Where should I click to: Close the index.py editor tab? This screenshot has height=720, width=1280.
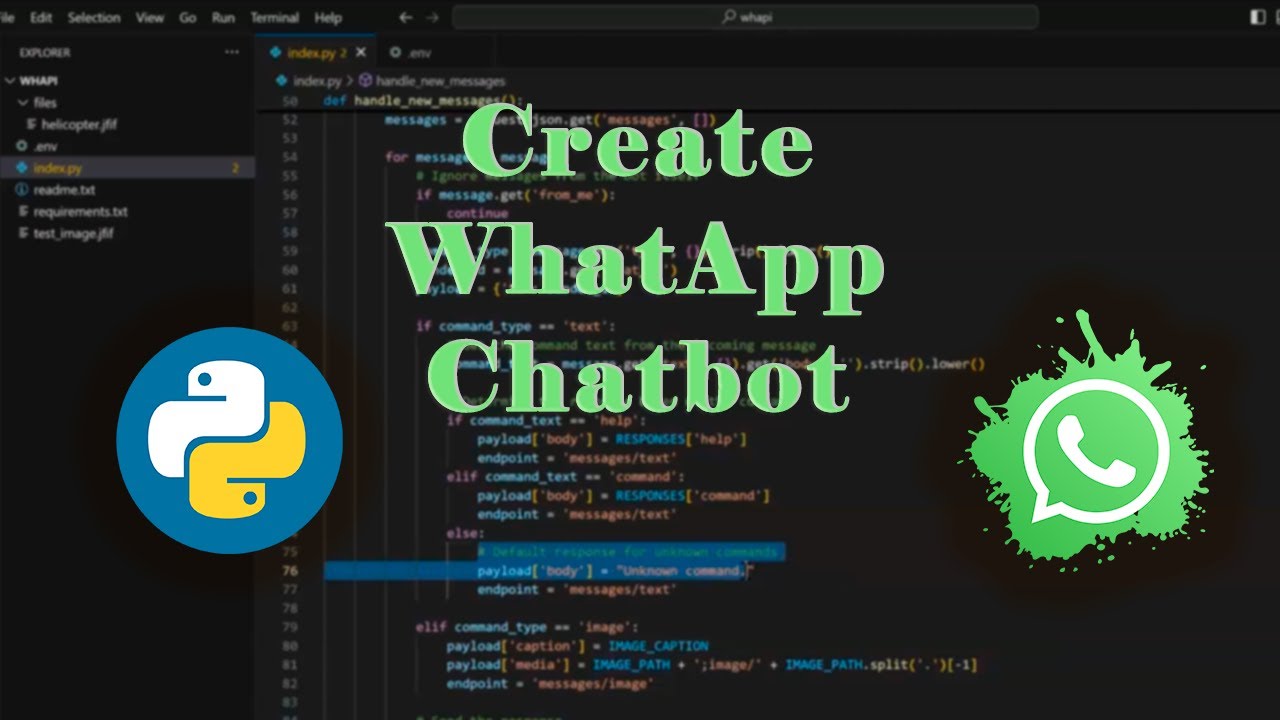[x=361, y=53]
